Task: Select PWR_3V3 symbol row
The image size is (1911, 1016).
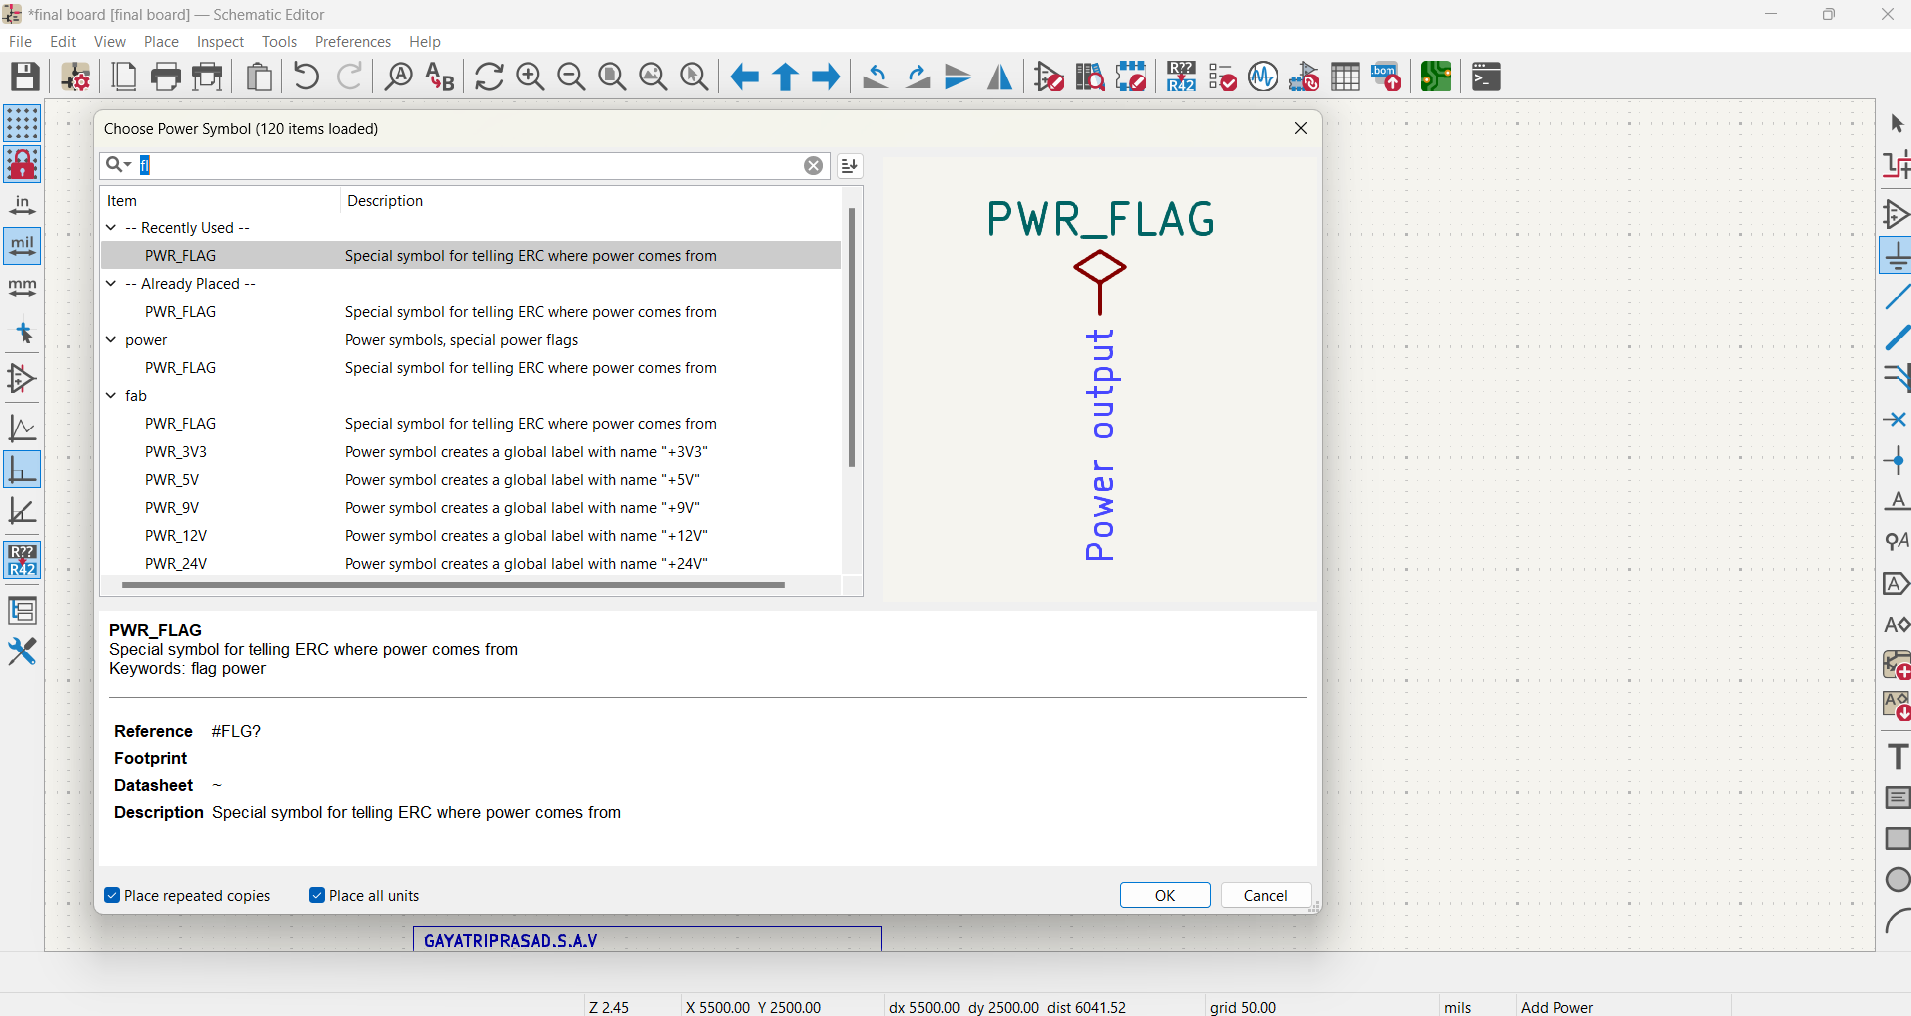Action: (471, 452)
